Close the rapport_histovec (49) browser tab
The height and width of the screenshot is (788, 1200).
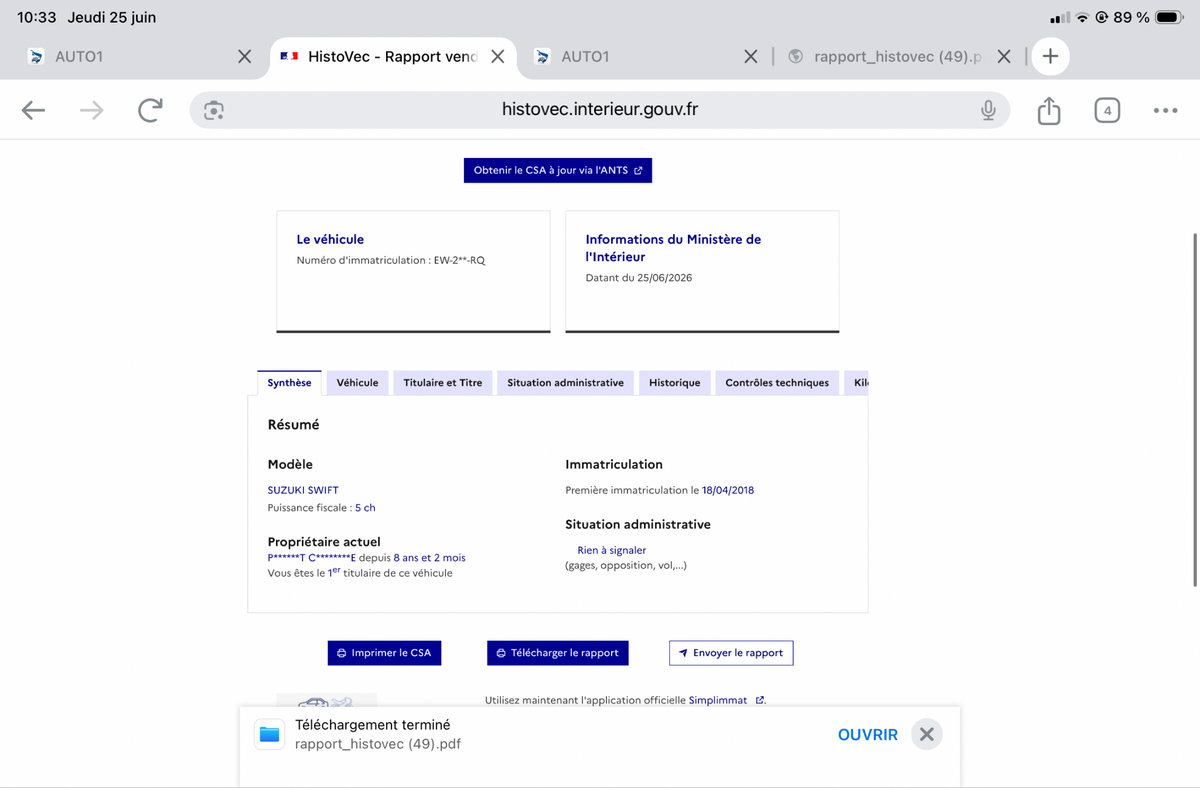pyautogui.click(x=1004, y=57)
